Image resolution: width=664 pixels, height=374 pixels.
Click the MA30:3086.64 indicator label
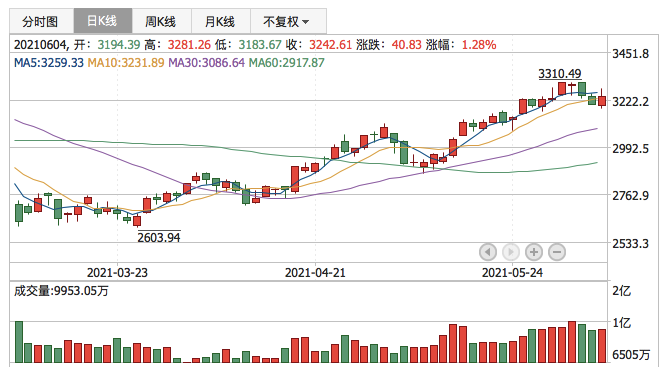click(x=206, y=63)
